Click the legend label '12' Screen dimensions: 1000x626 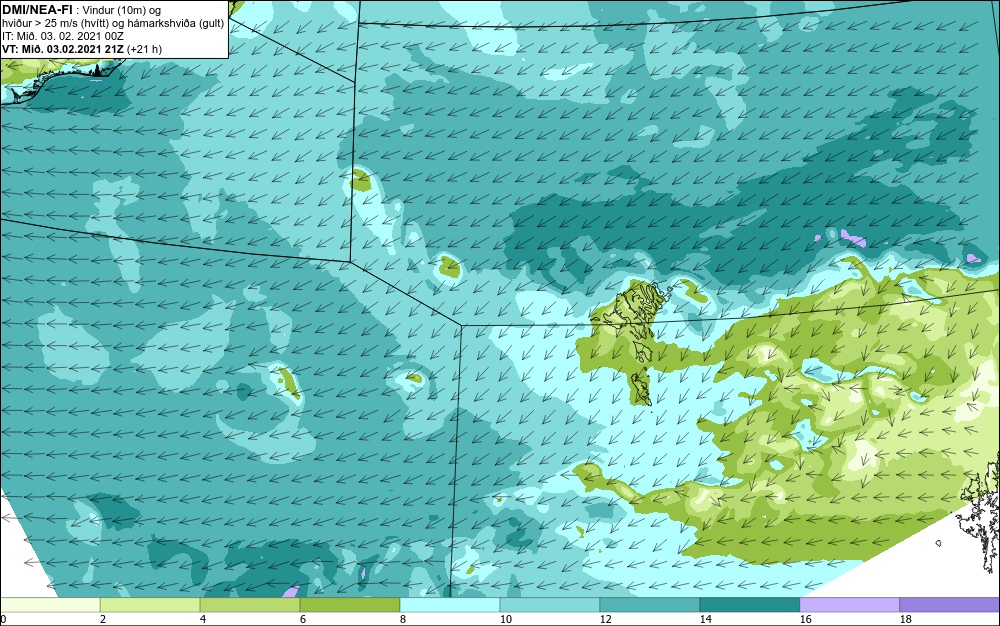[x=605, y=619]
